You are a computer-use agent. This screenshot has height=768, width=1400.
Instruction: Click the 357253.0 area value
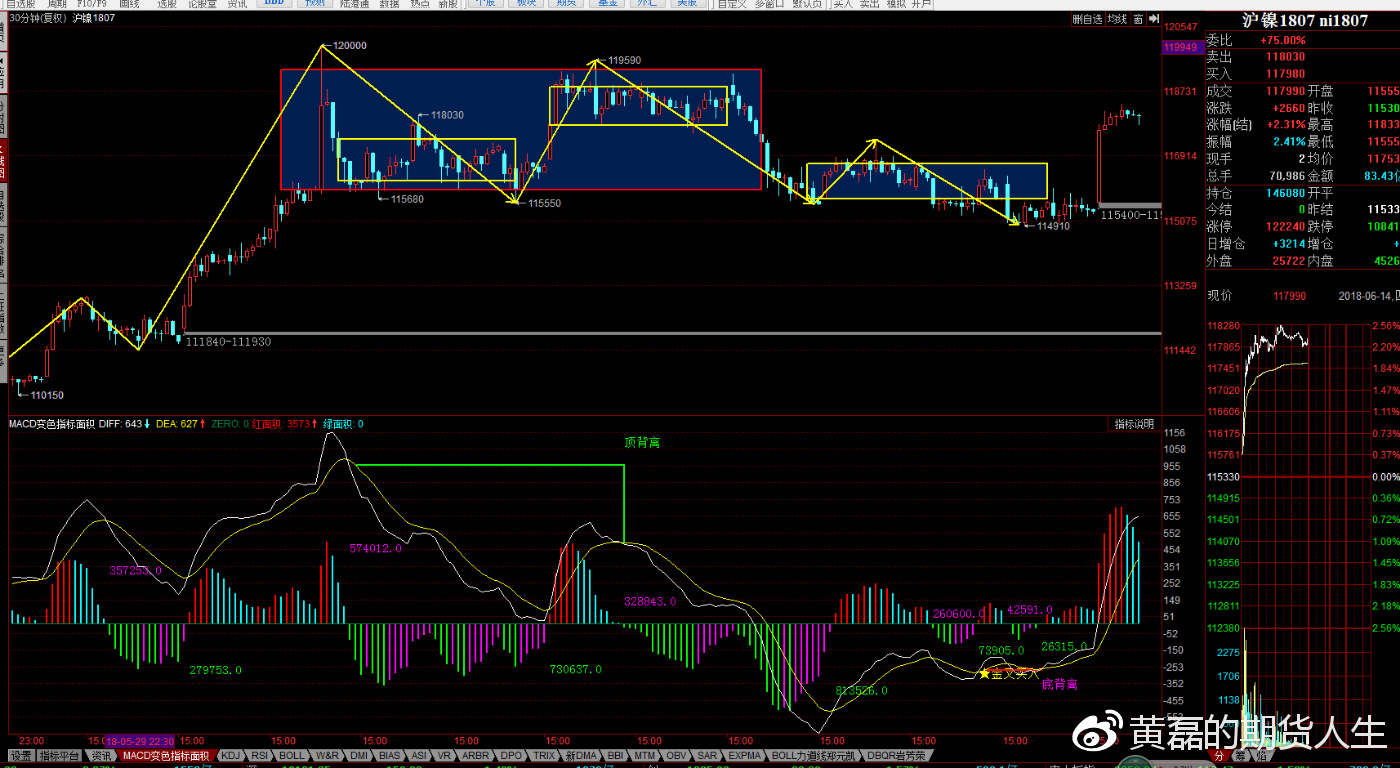(136, 570)
